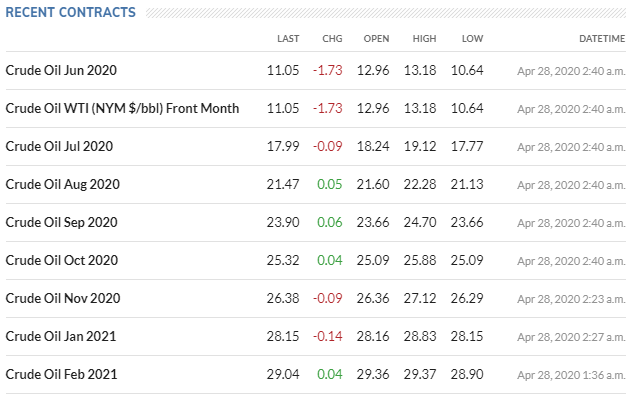Select the Jan 2021 open price 28.16
The image size is (640, 397).
point(373,336)
